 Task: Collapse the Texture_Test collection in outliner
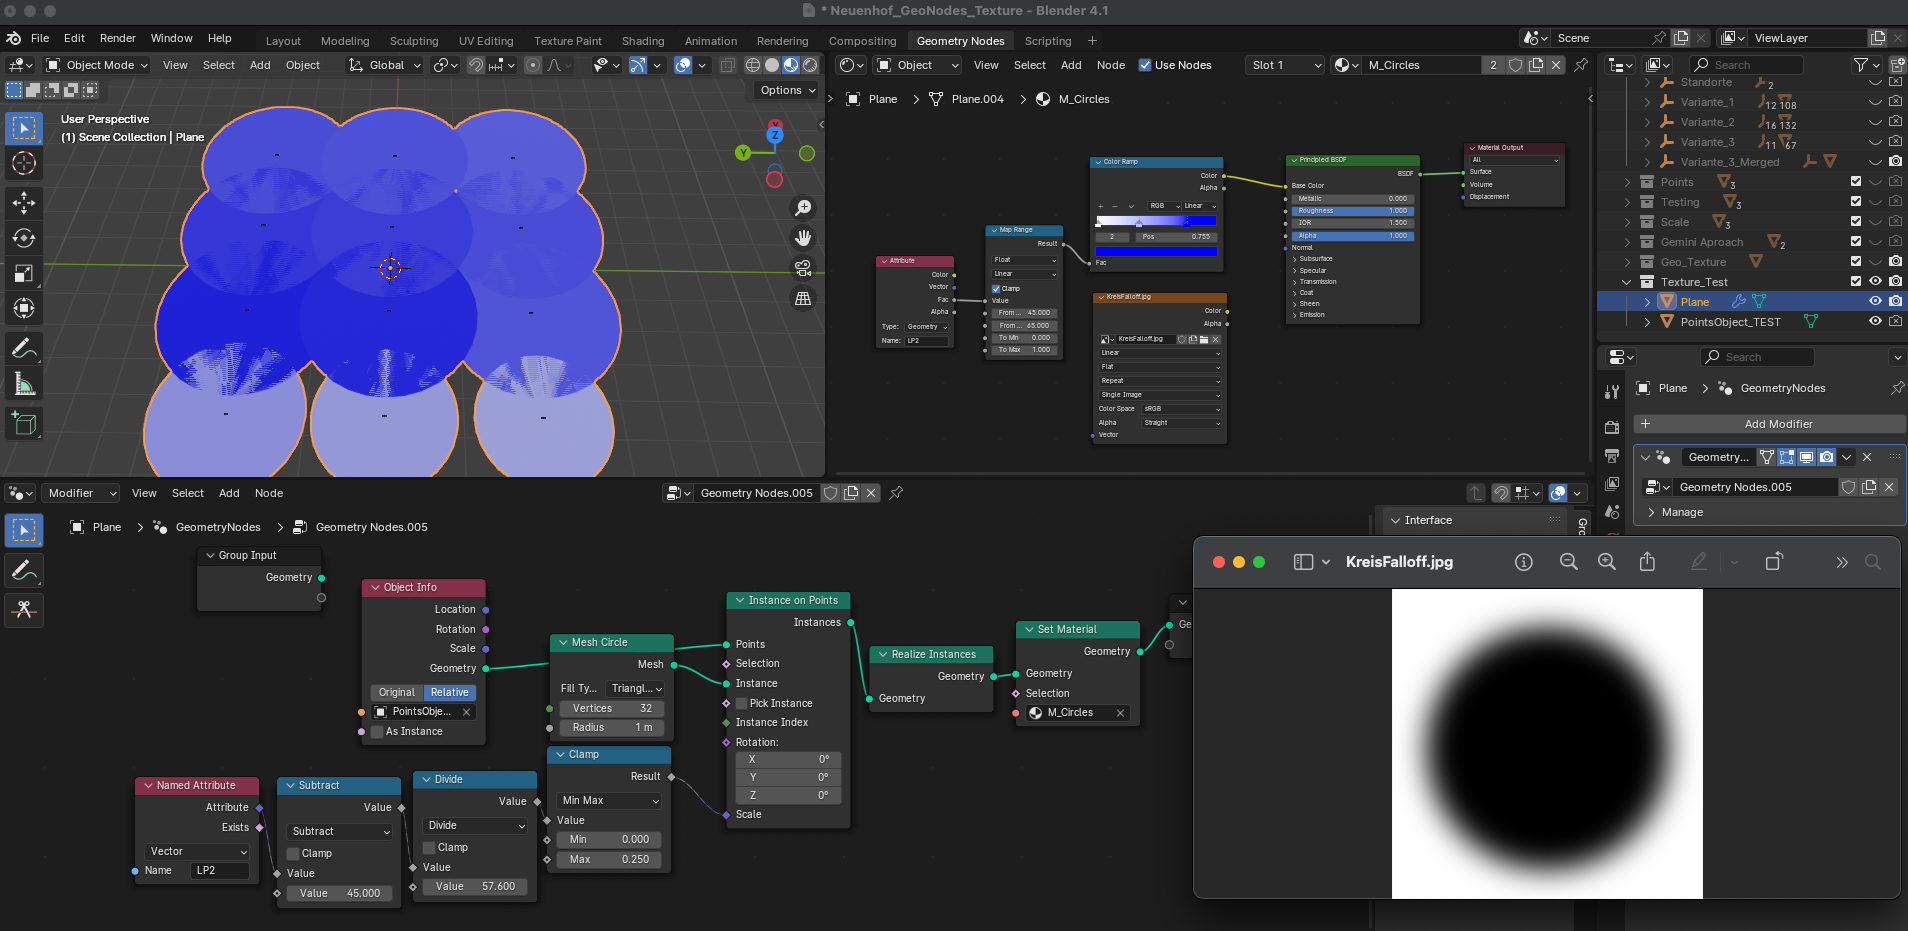click(1627, 282)
